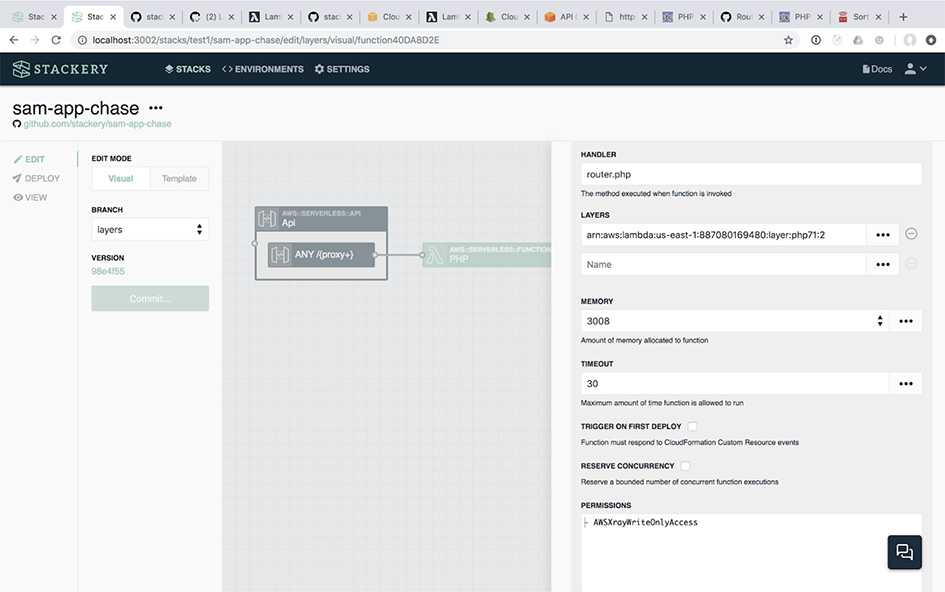This screenshot has height=592, width=945.
Task: Open the Timeout field options menu
Action: click(906, 383)
